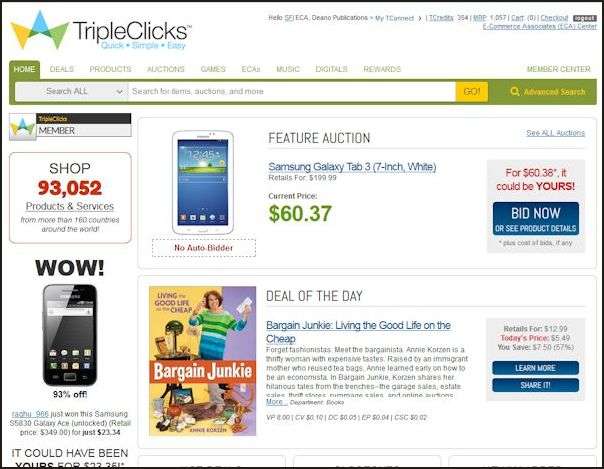Screen dimensions: 604x469
Task: Click the BID NOW button
Action: 535,218
